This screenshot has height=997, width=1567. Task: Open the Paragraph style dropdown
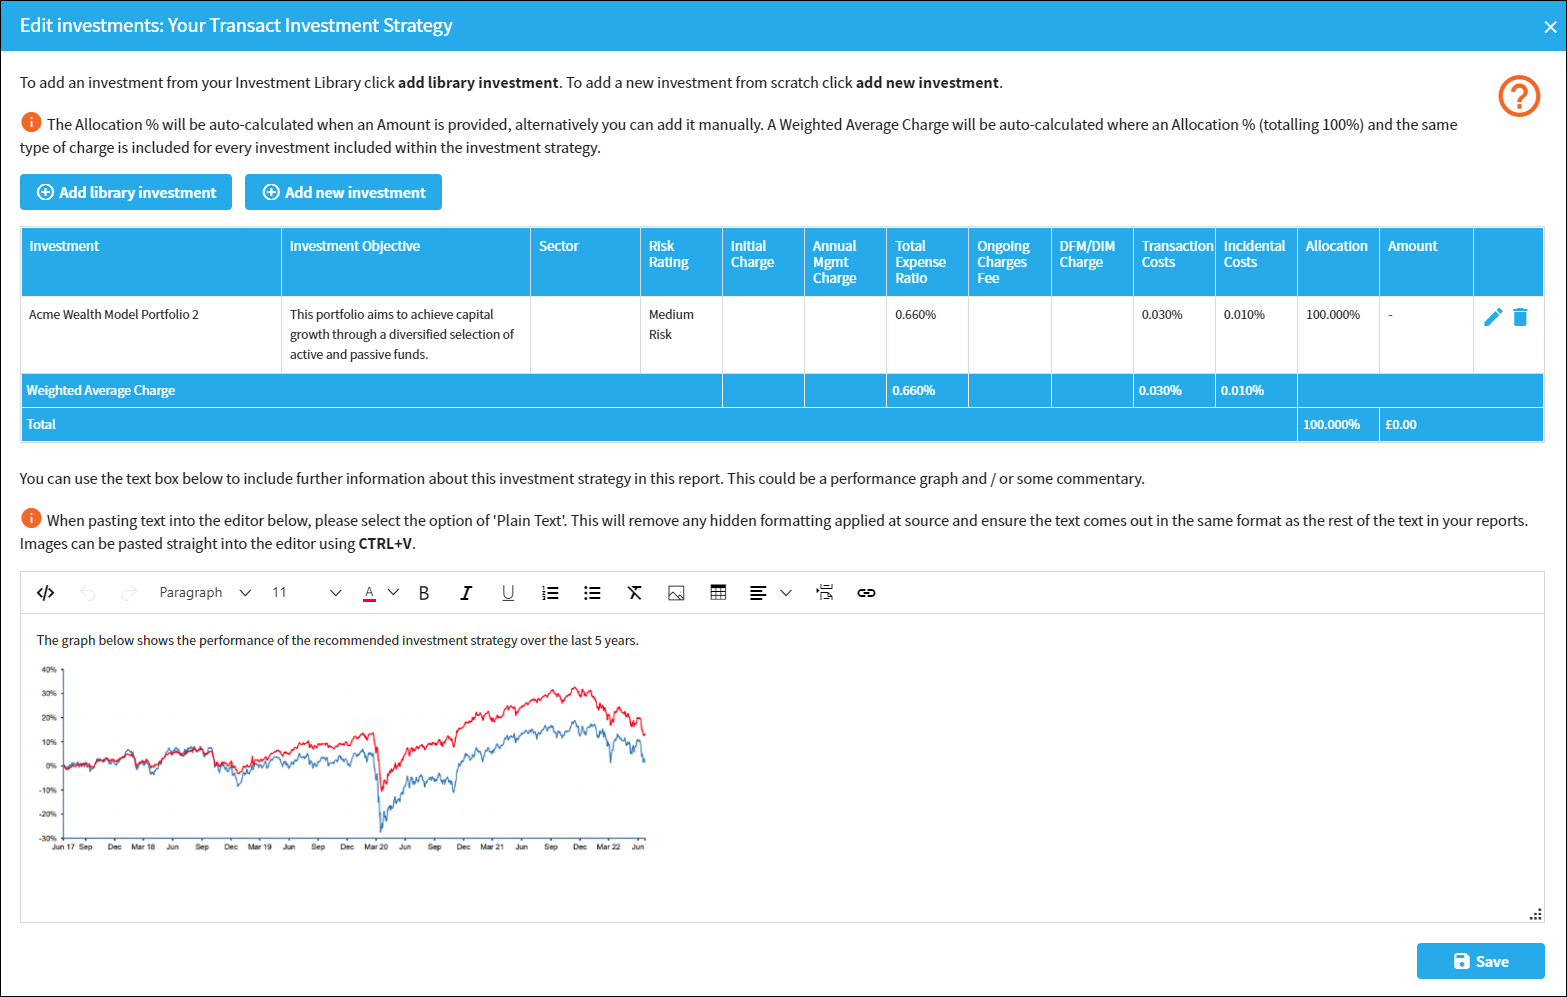(205, 593)
